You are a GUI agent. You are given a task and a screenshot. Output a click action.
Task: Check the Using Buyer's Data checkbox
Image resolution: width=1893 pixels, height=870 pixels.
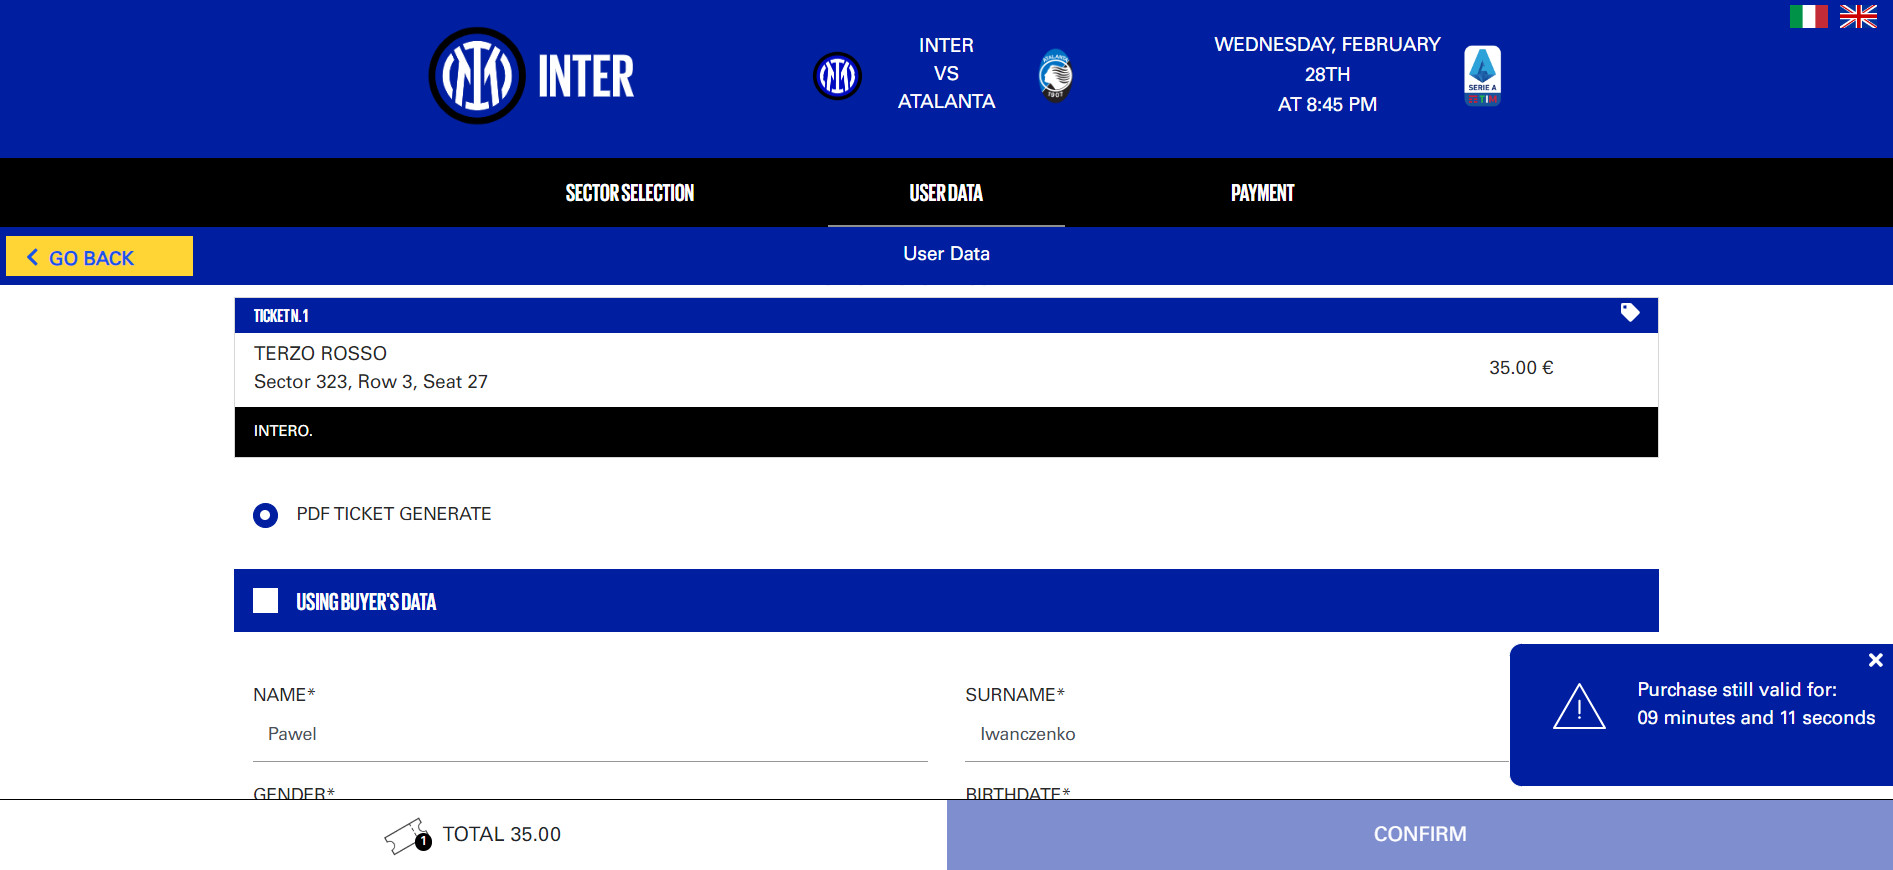[x=266, y=601]
